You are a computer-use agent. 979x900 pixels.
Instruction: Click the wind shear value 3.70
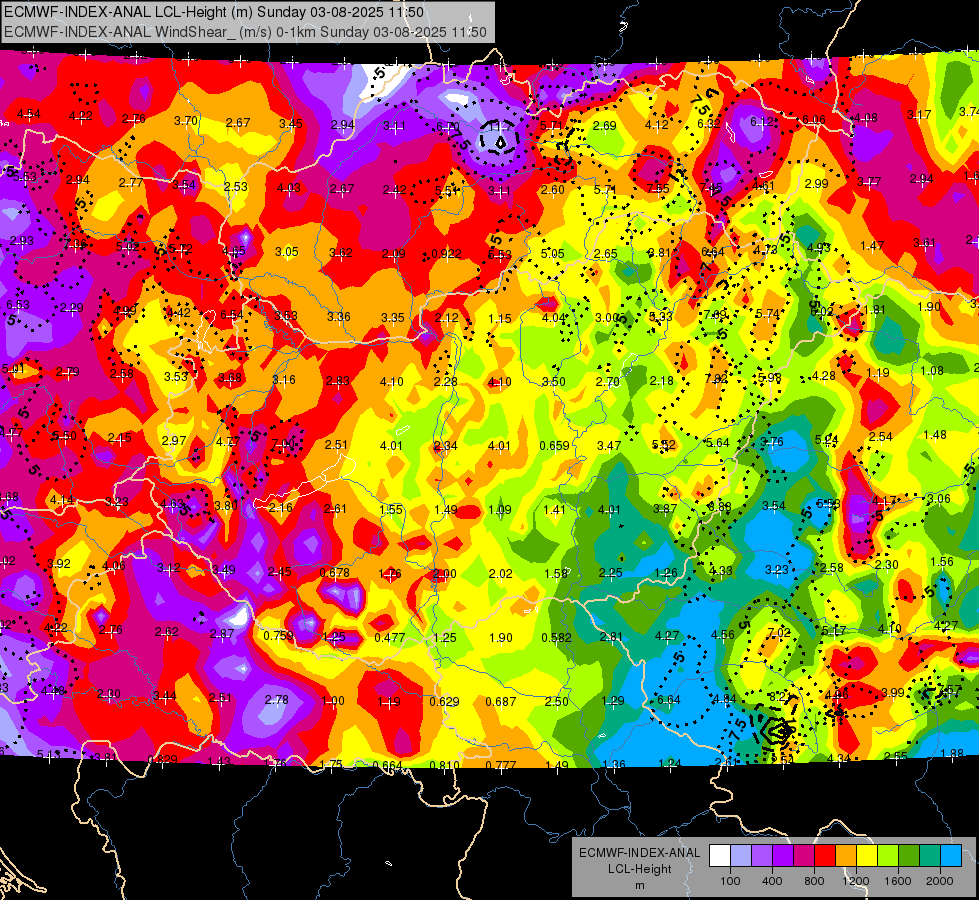185,121
